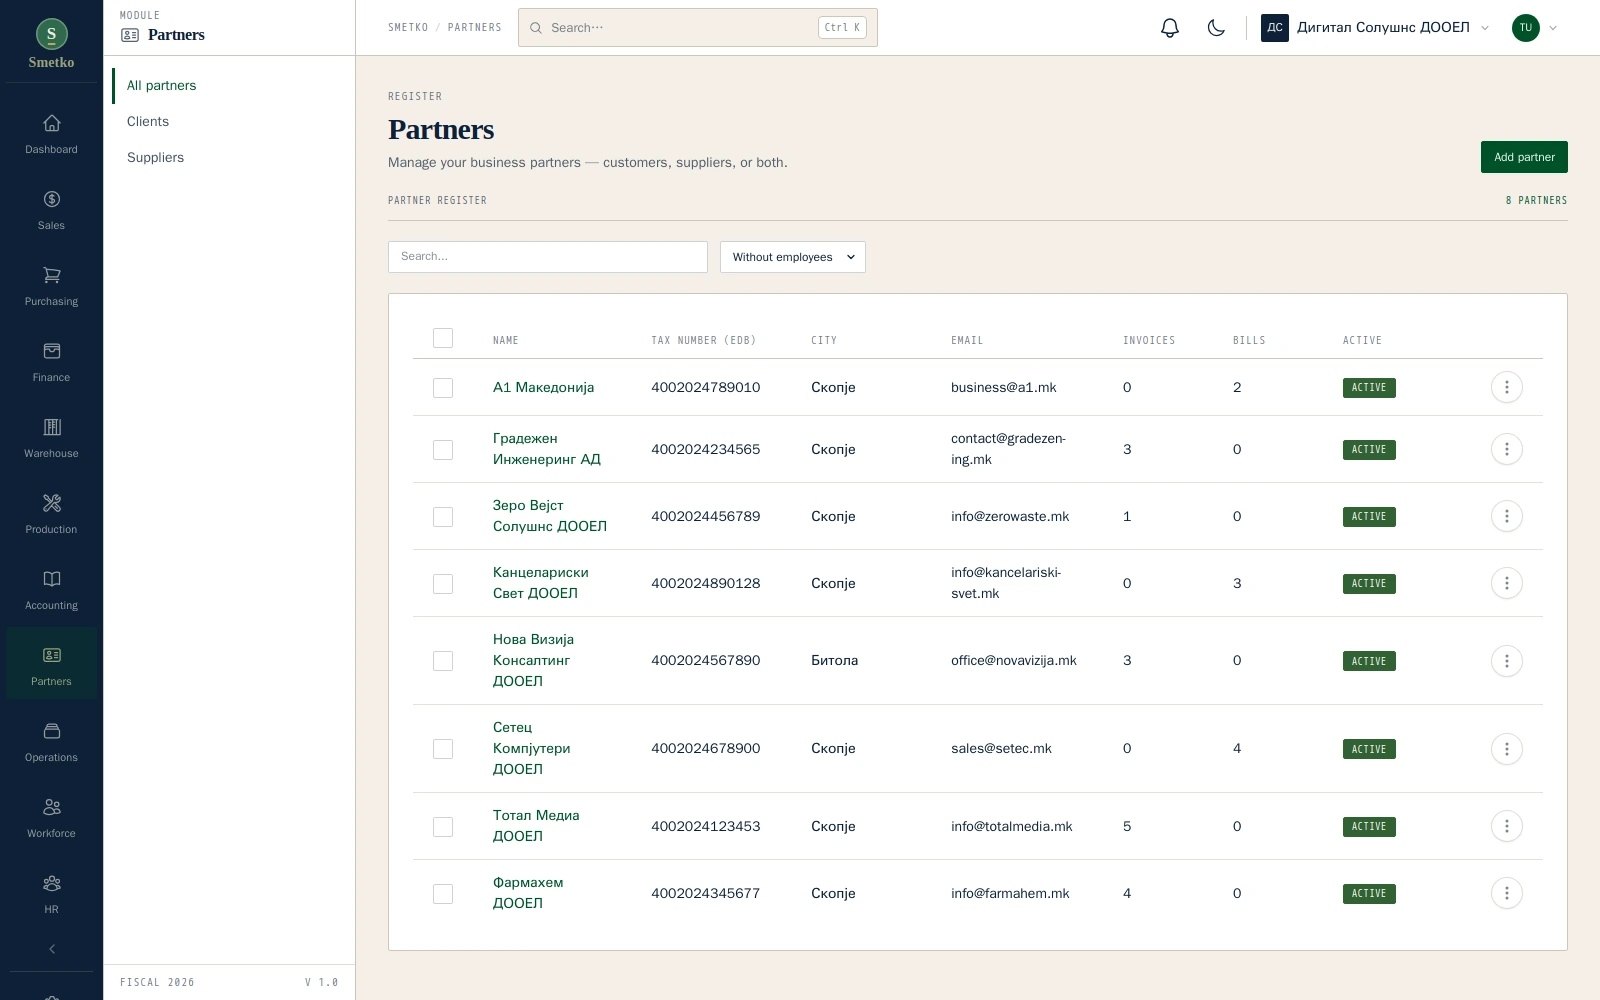Open the HR module

pyautogui.click(x=51, y=895)
